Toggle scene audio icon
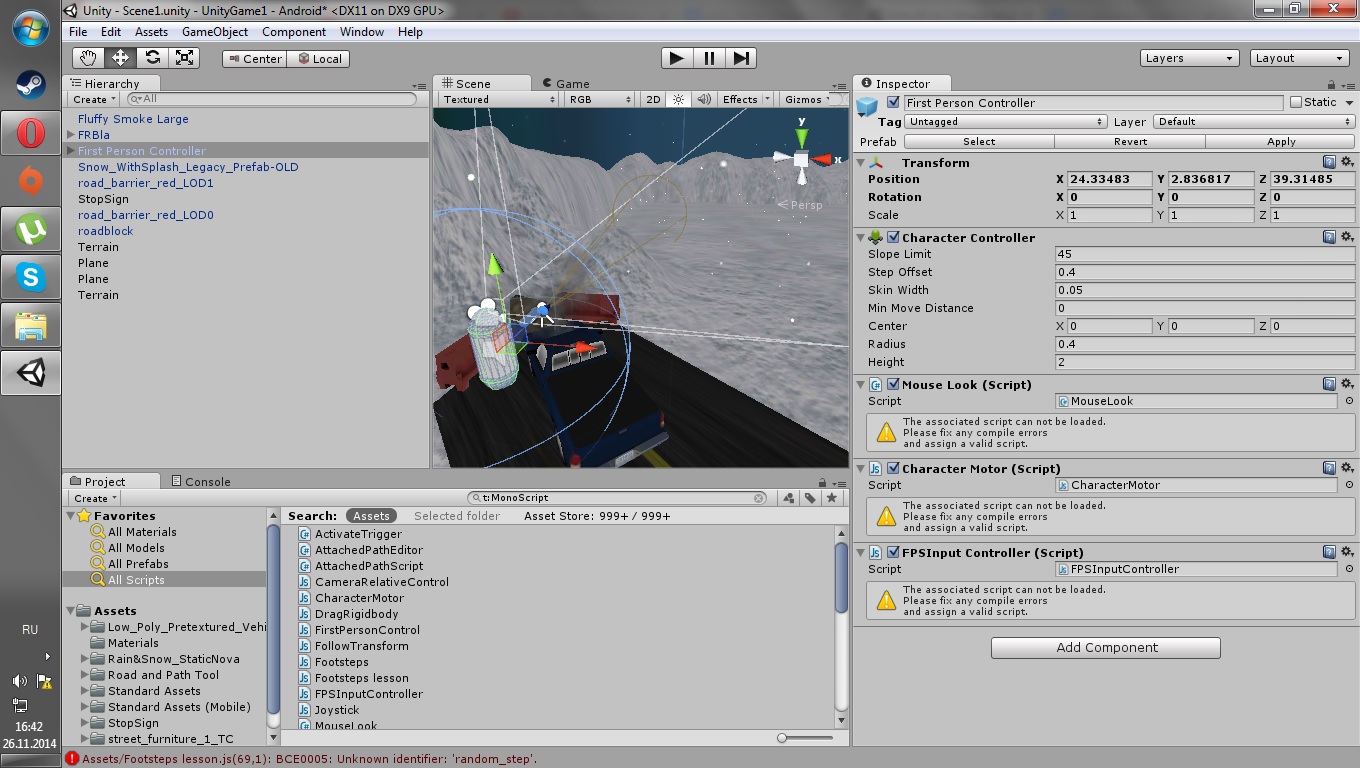Screen dimensions: 1360x768 tap(704, 99)
